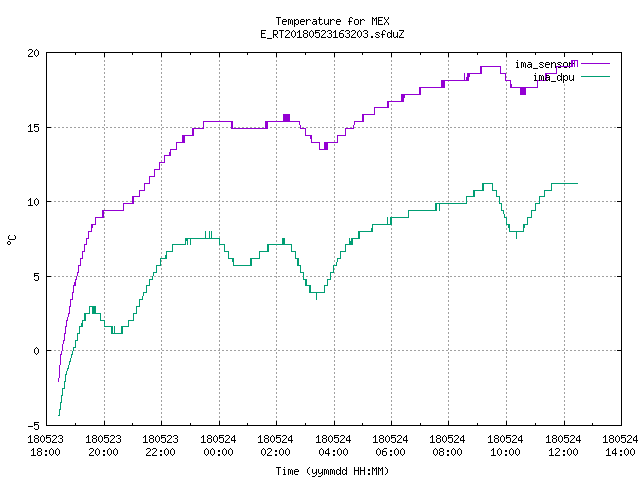Click the x-axis tick label 180523 20:00
640x480 pixels.
103,446
